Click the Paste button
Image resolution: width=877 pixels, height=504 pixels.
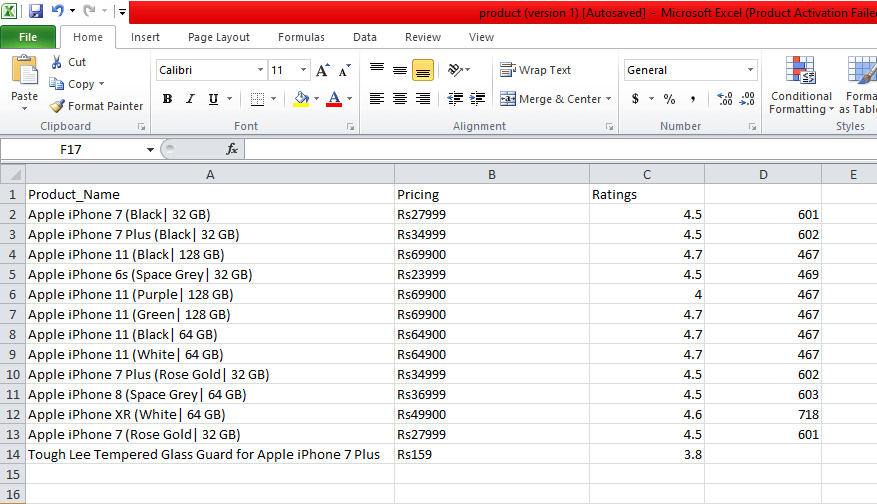tap(24, 84)
